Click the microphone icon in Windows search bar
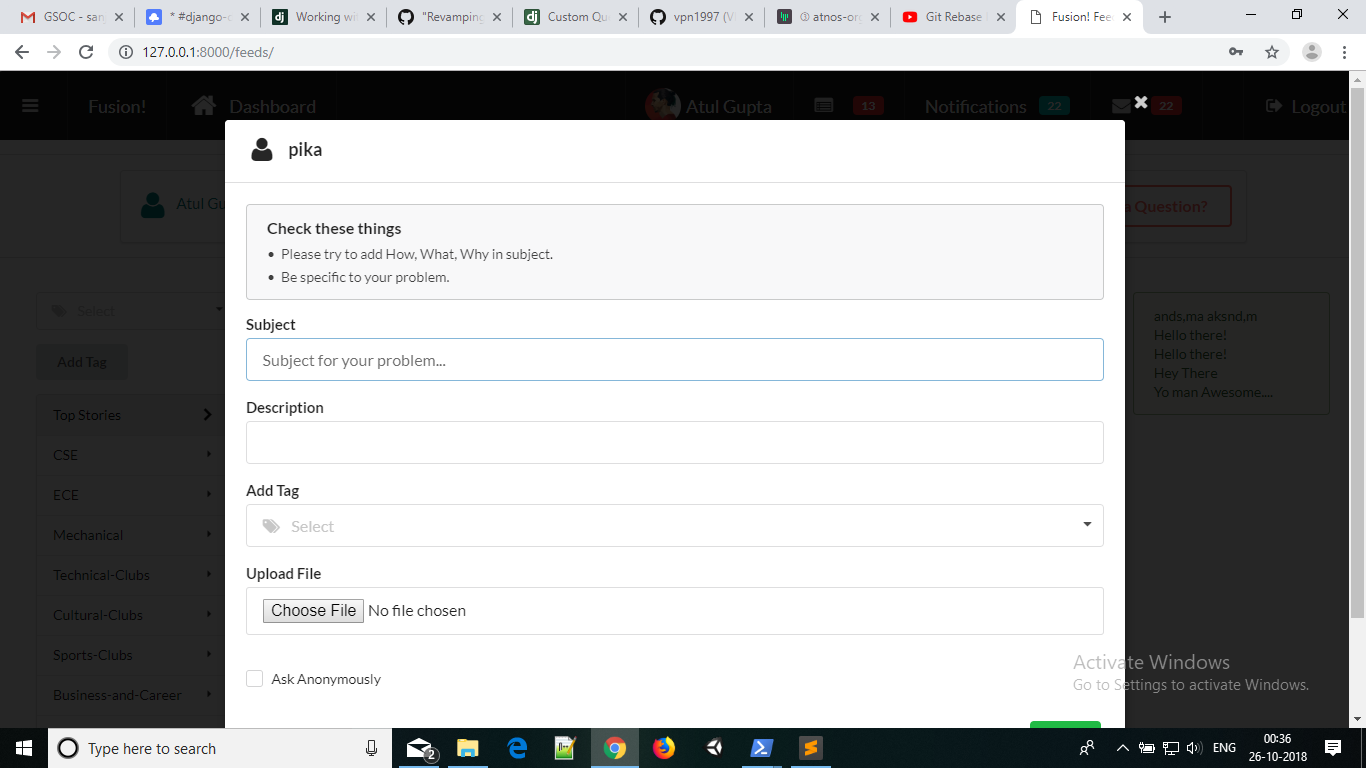 371,747
